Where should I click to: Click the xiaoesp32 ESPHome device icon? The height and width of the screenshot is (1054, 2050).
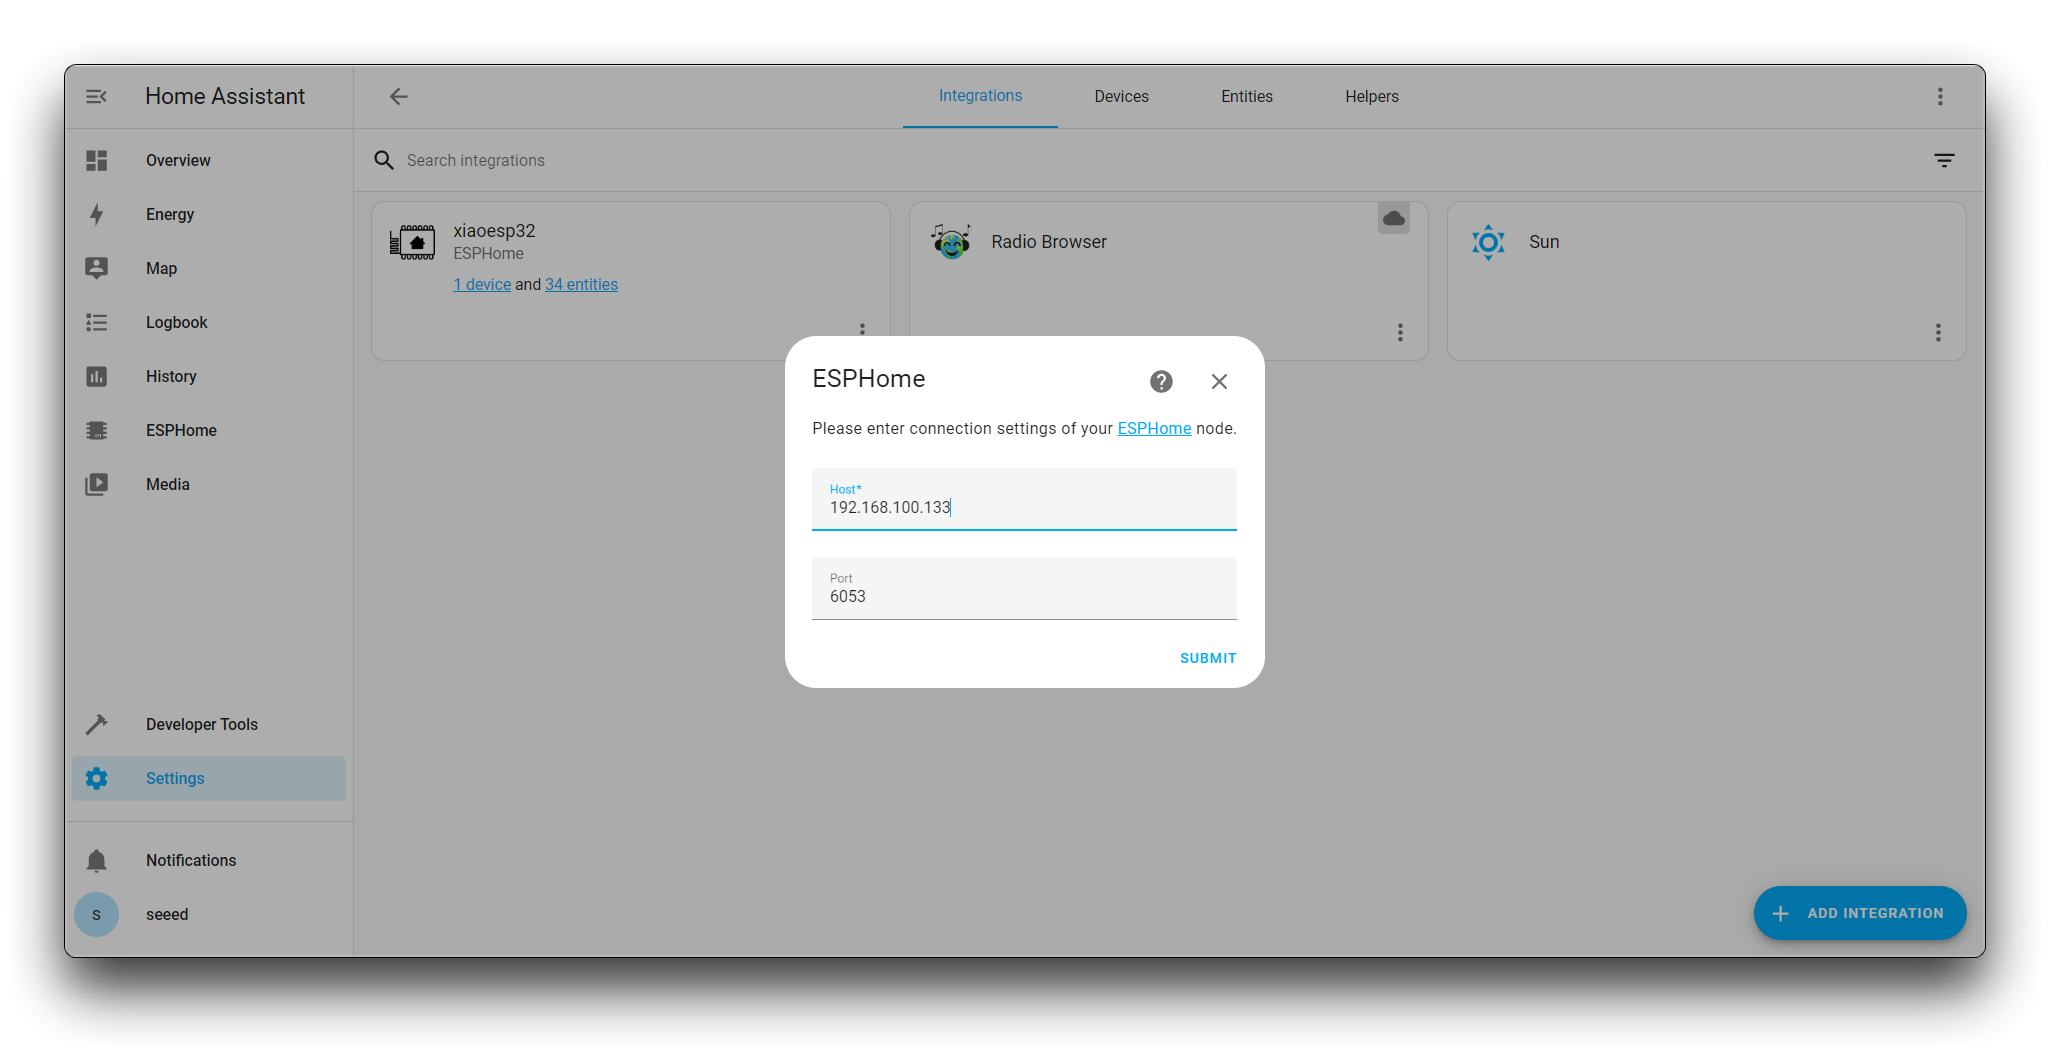pyautogui.click(x=412, y=242)
